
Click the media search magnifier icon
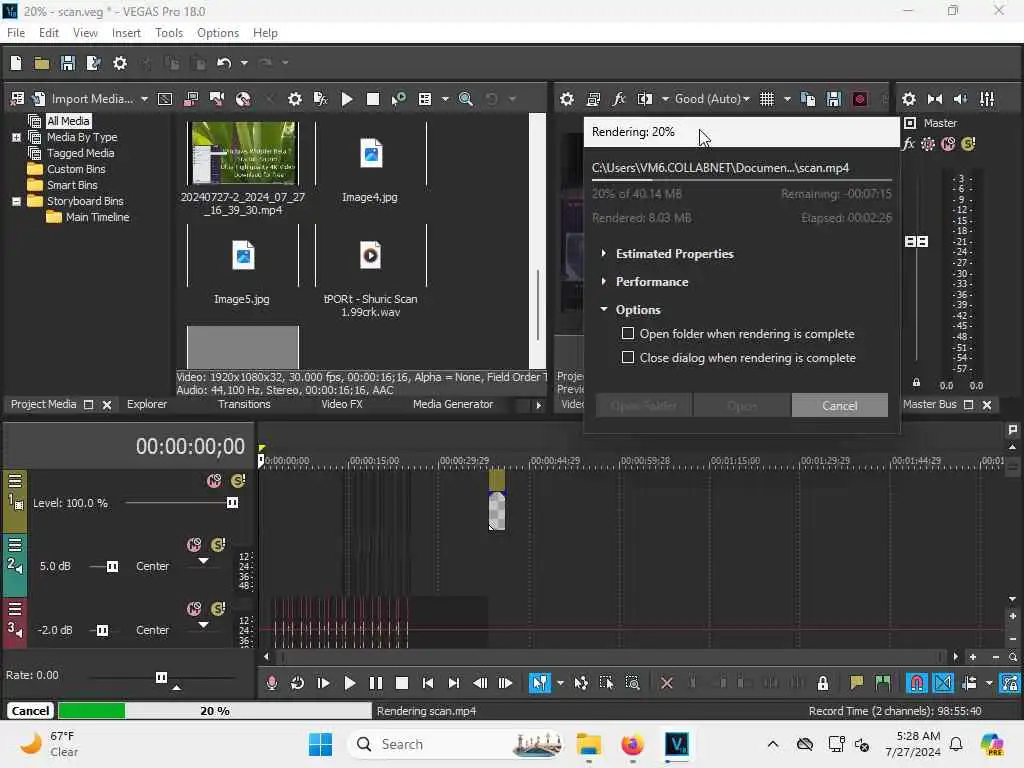466,99
